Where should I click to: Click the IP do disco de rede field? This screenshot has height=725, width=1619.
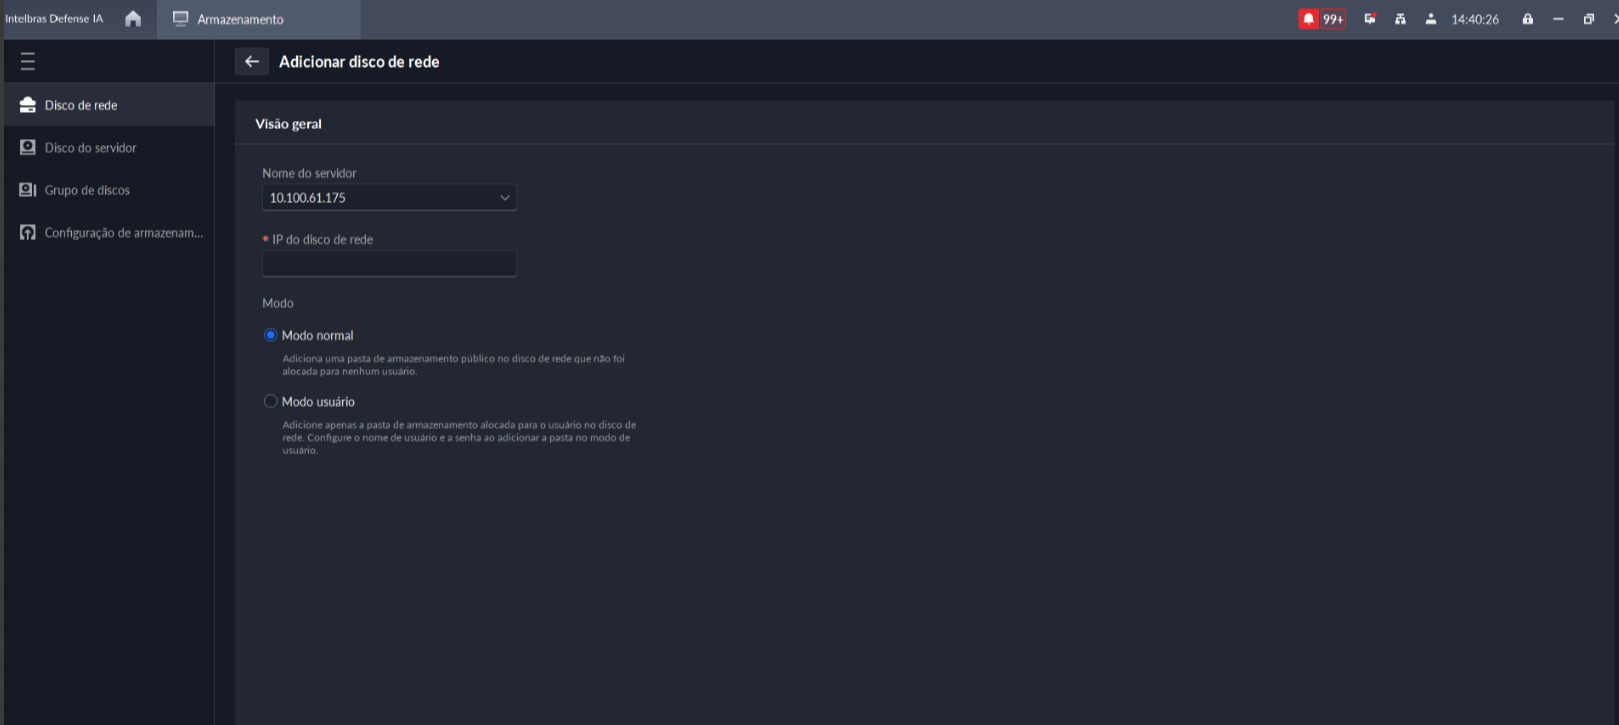click(389, 264)
